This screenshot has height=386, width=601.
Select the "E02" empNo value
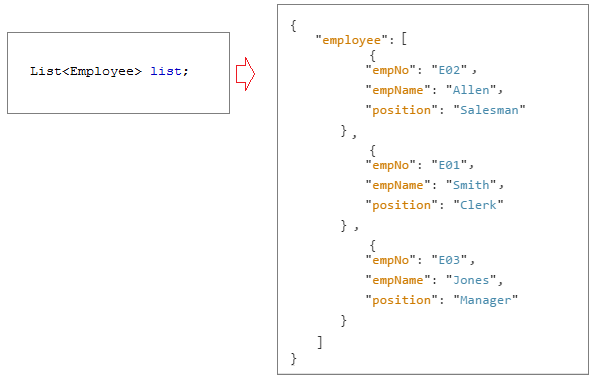(449, 70)
